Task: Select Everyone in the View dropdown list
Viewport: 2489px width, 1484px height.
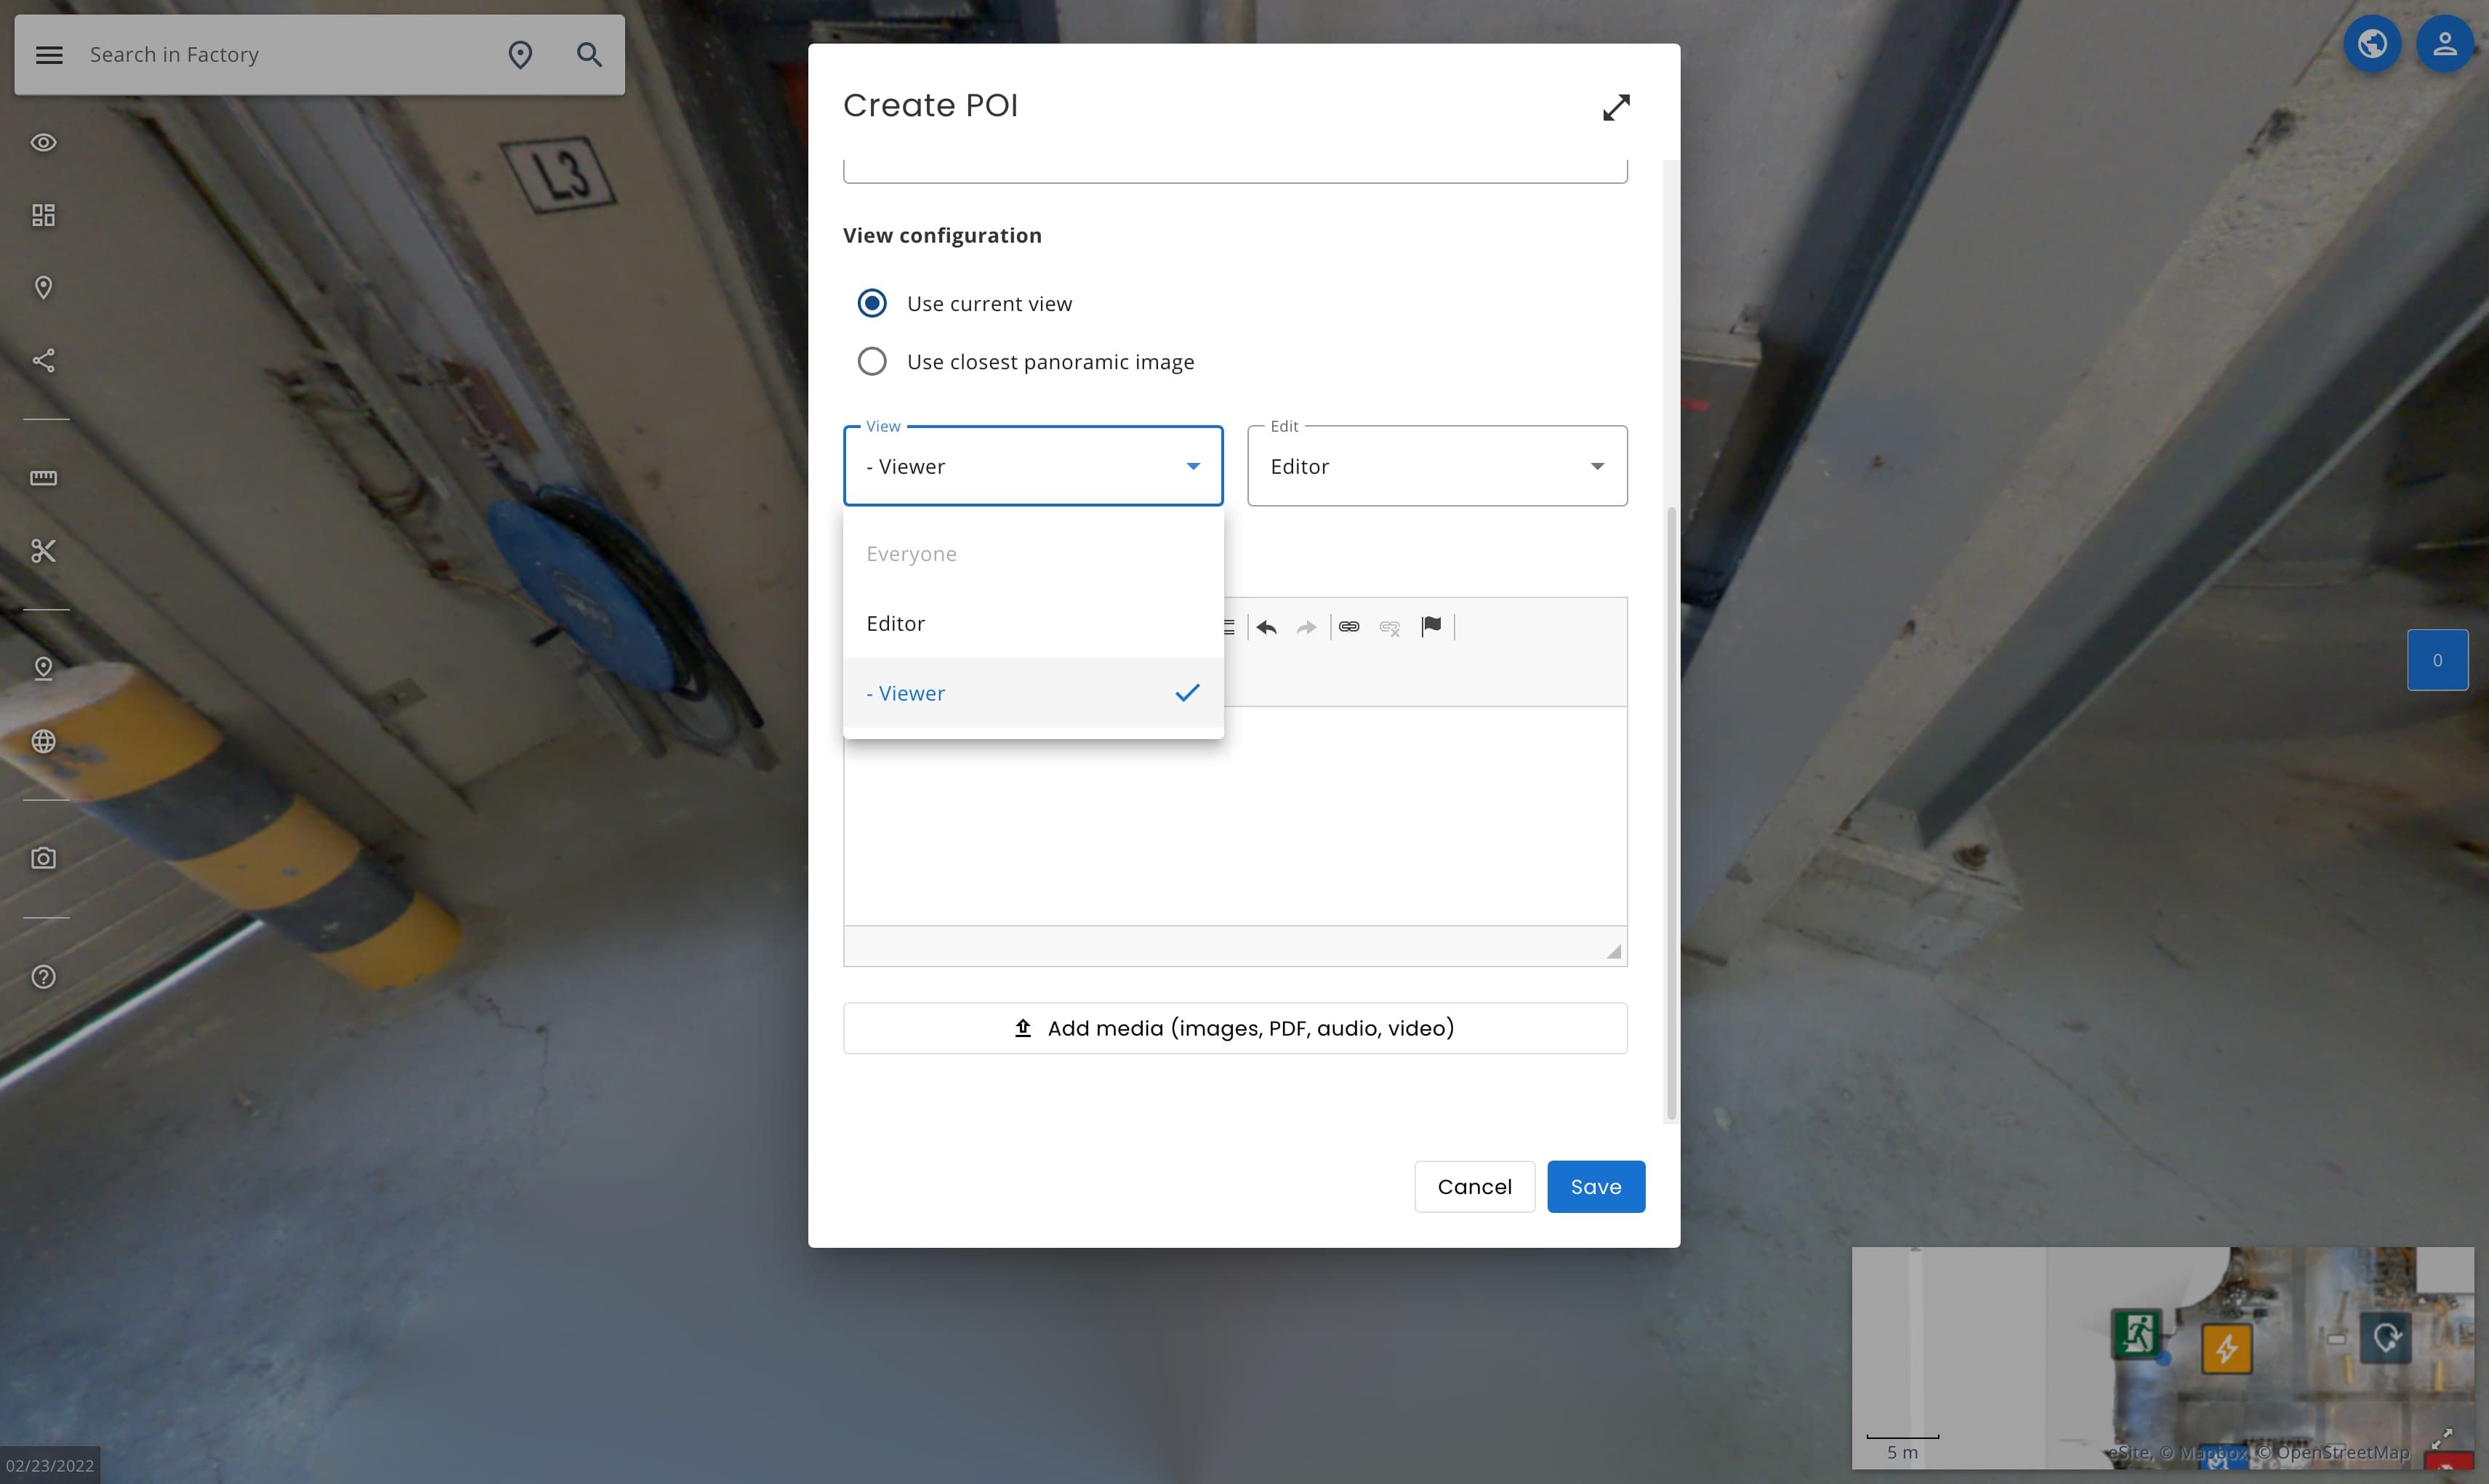Action: [911, 553]
